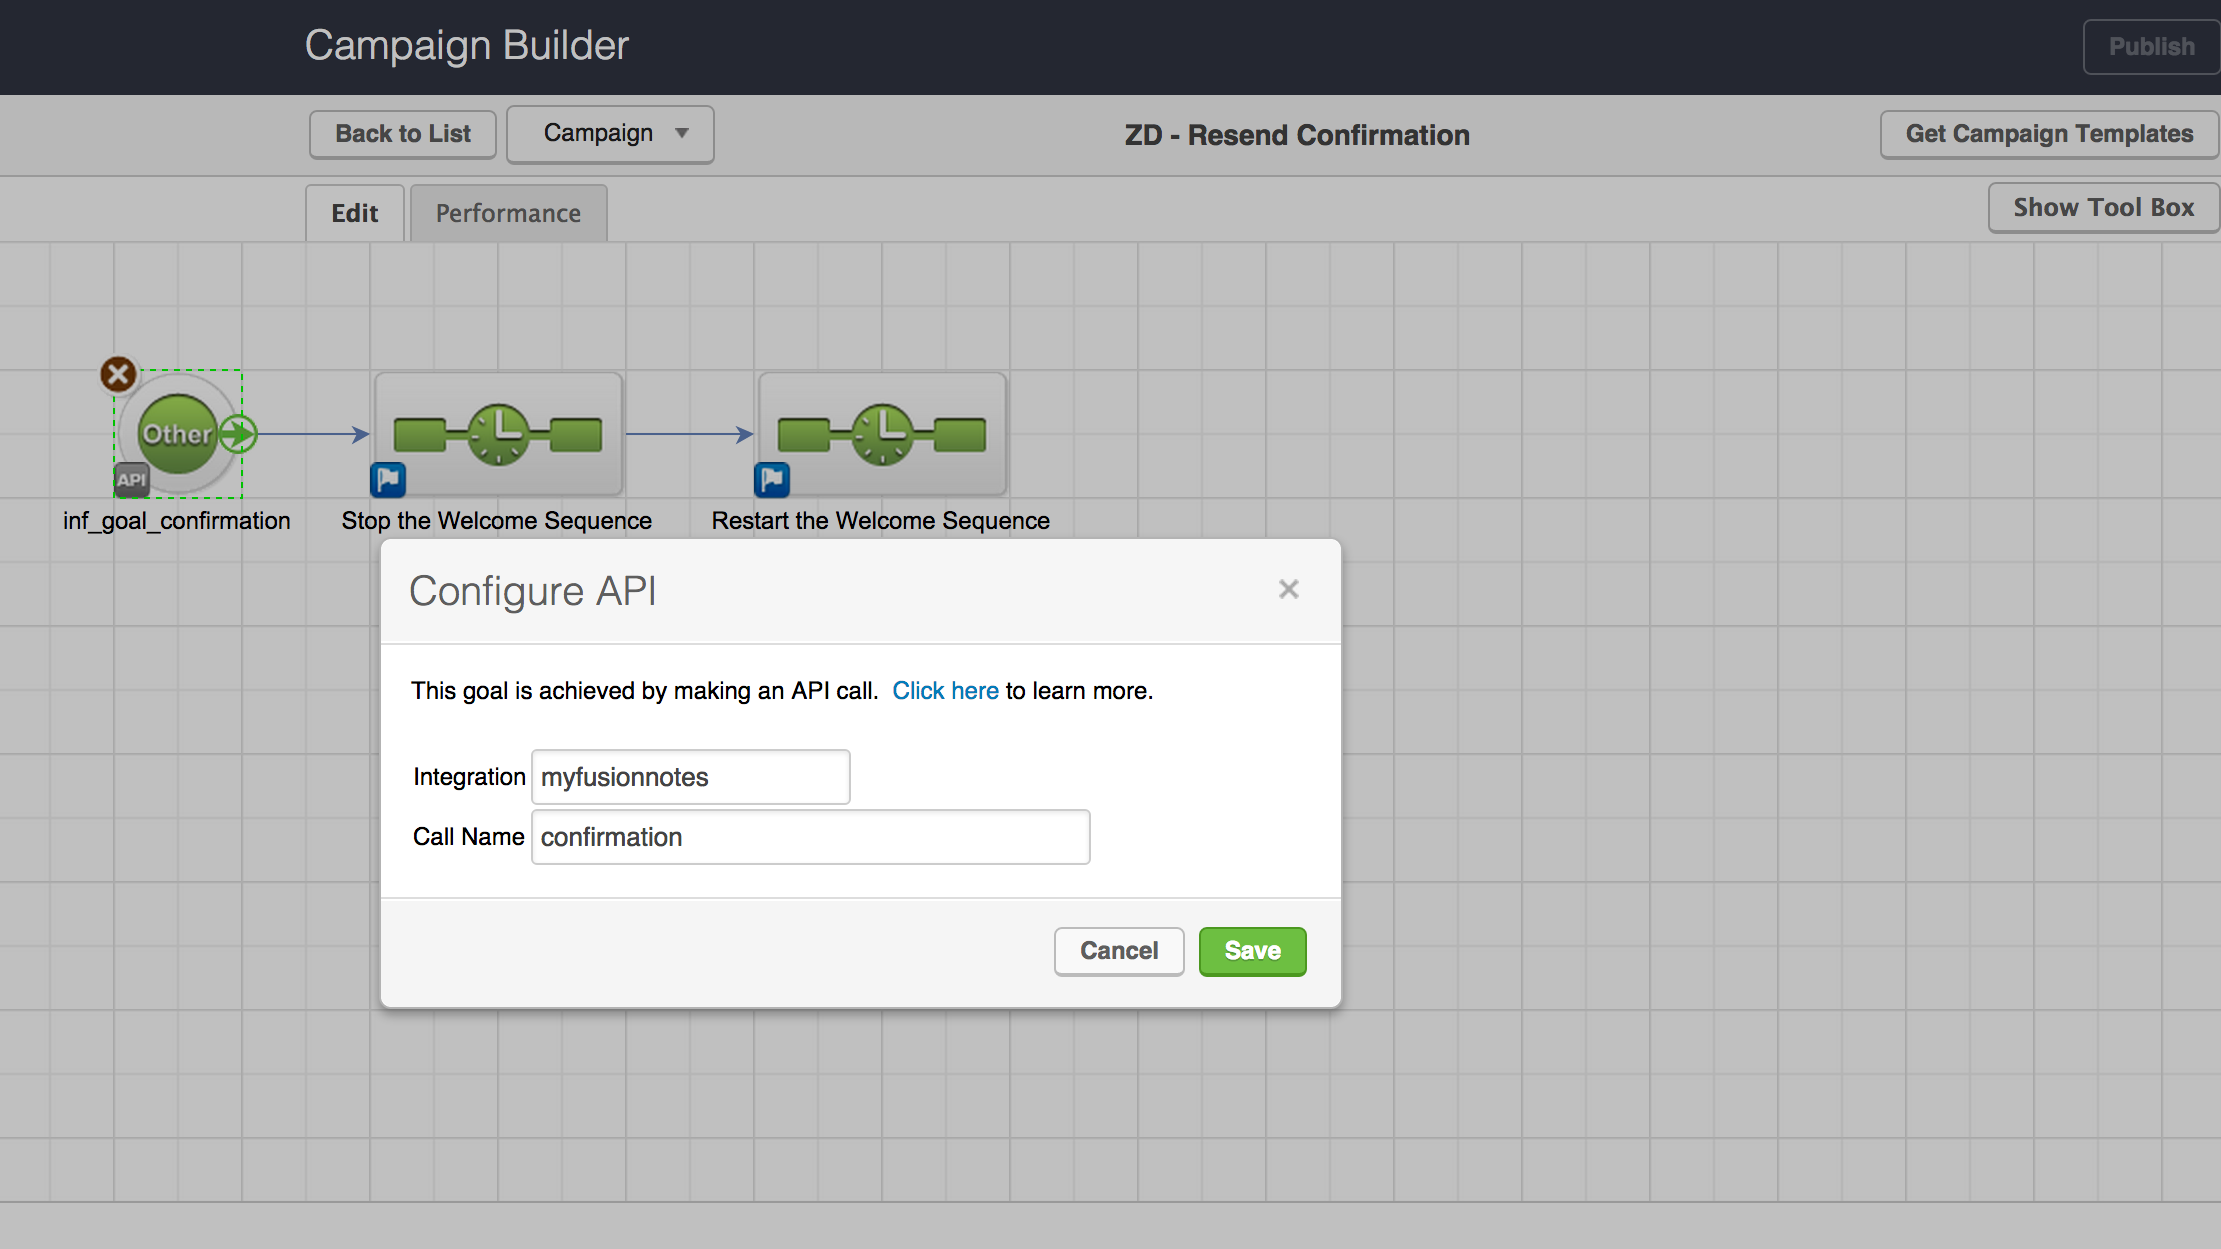Select the Edit tab
Image resolution: width=2221 pixels, height=1249 pixels.
click(x=354, y=213)
